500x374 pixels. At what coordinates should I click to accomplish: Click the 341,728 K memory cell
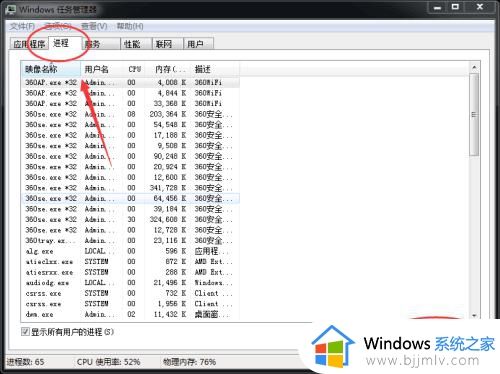[168, 188]
